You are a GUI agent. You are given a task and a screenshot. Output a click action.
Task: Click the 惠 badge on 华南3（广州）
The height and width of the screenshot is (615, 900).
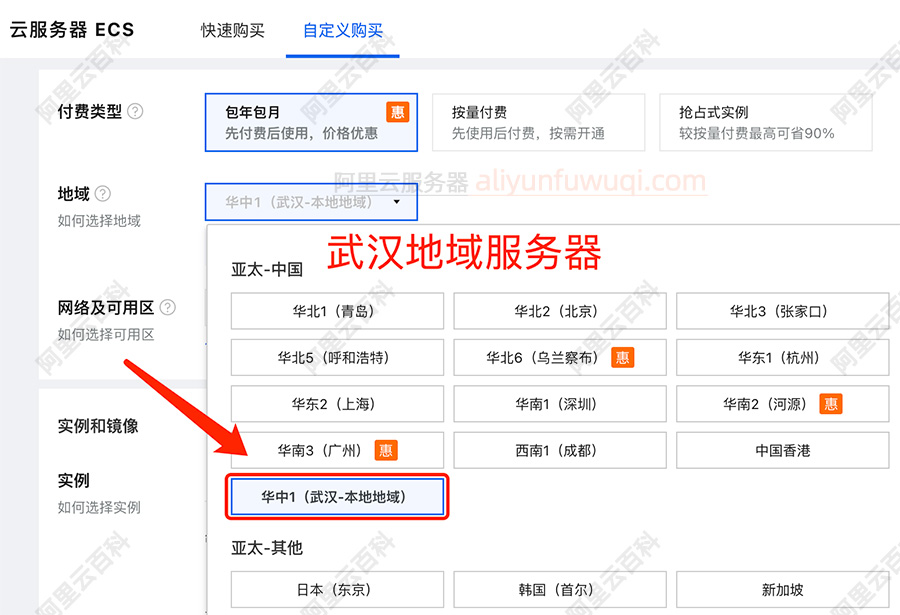[386, 450]
